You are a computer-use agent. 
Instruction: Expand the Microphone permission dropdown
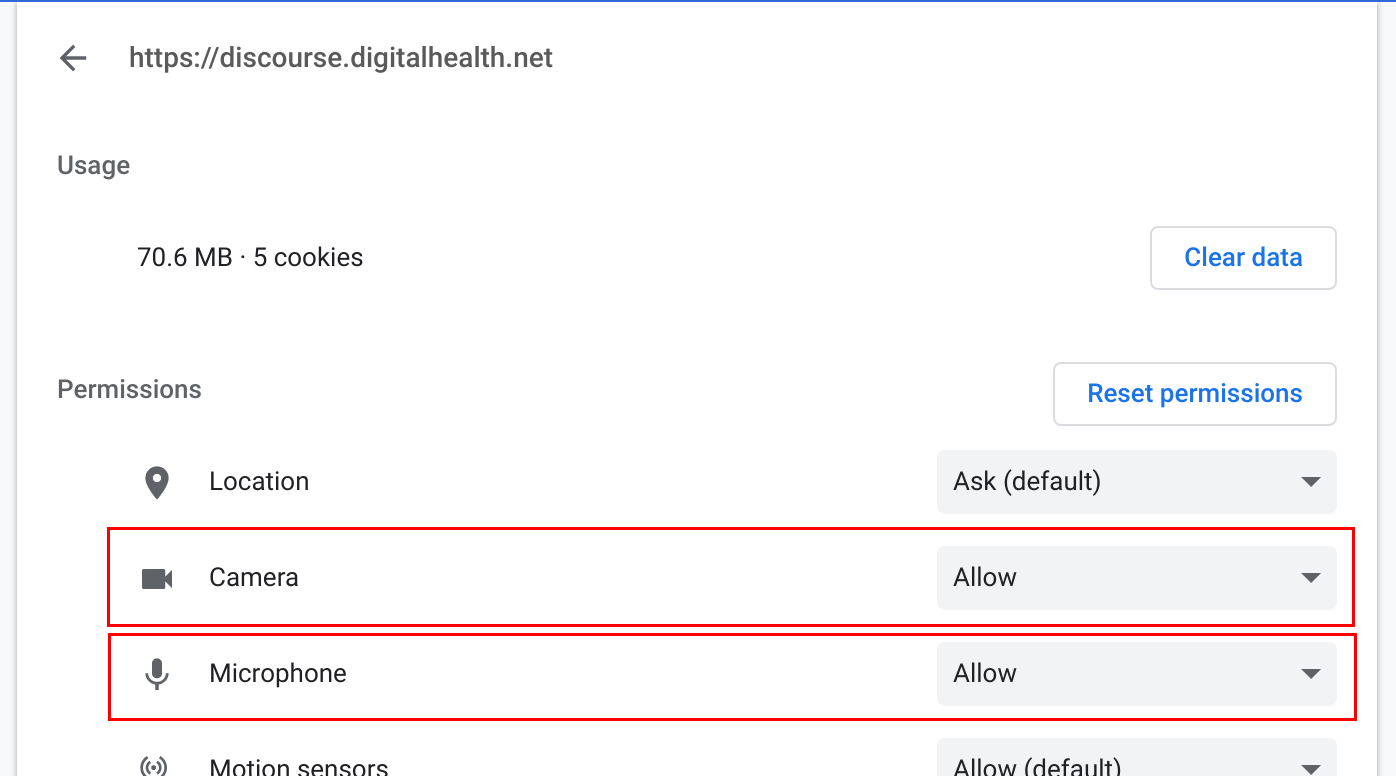coord(1136,674)
